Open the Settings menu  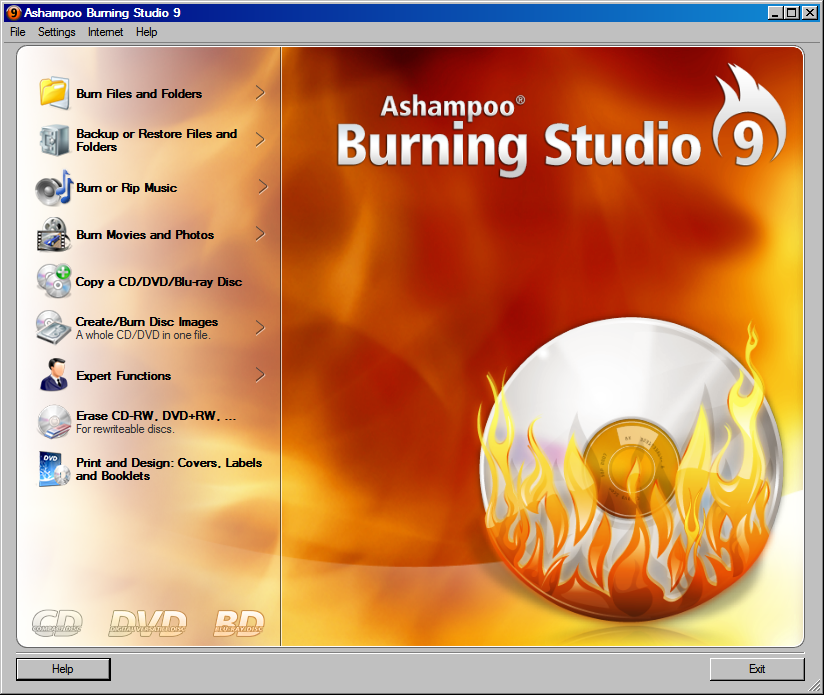click(57, 32)
